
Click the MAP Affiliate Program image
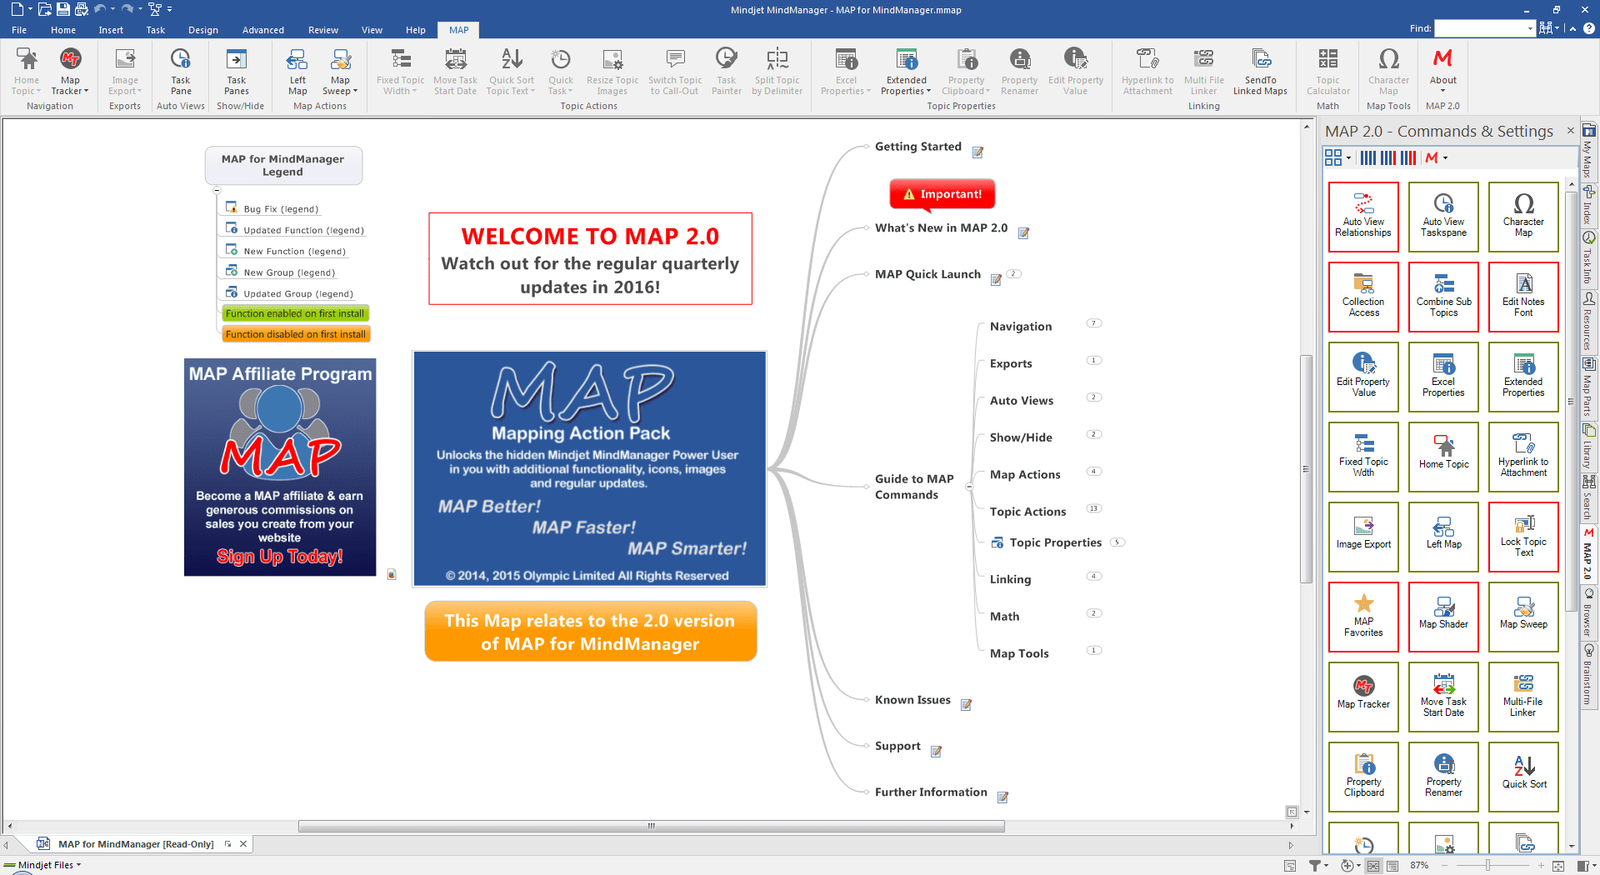(x=280, y=467)
